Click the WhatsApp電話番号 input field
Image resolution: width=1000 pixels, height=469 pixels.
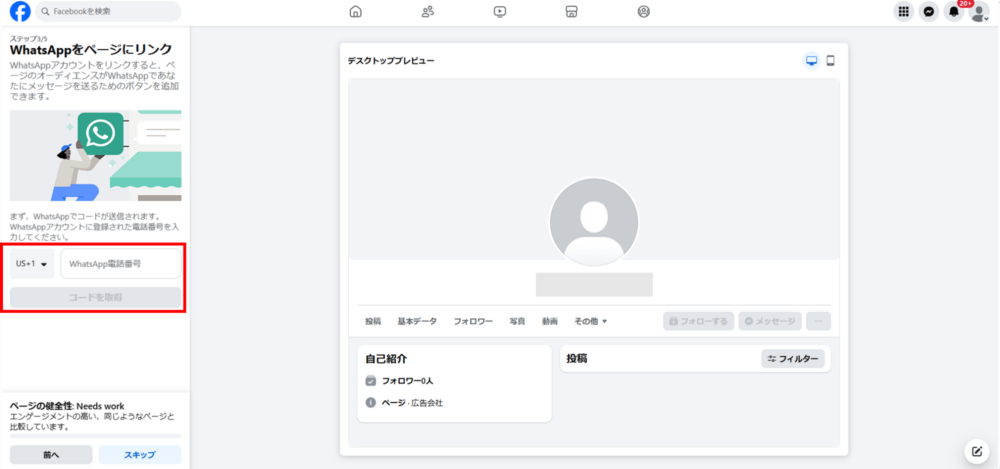pyautogui.click(x=121, y=264)
